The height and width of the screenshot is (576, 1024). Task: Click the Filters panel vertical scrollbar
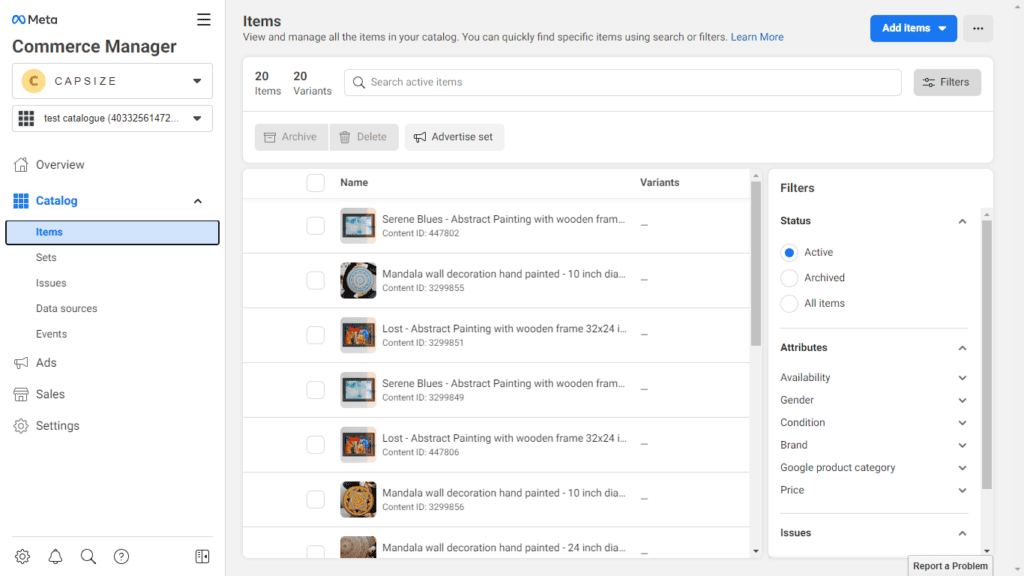tap(986, 355)
